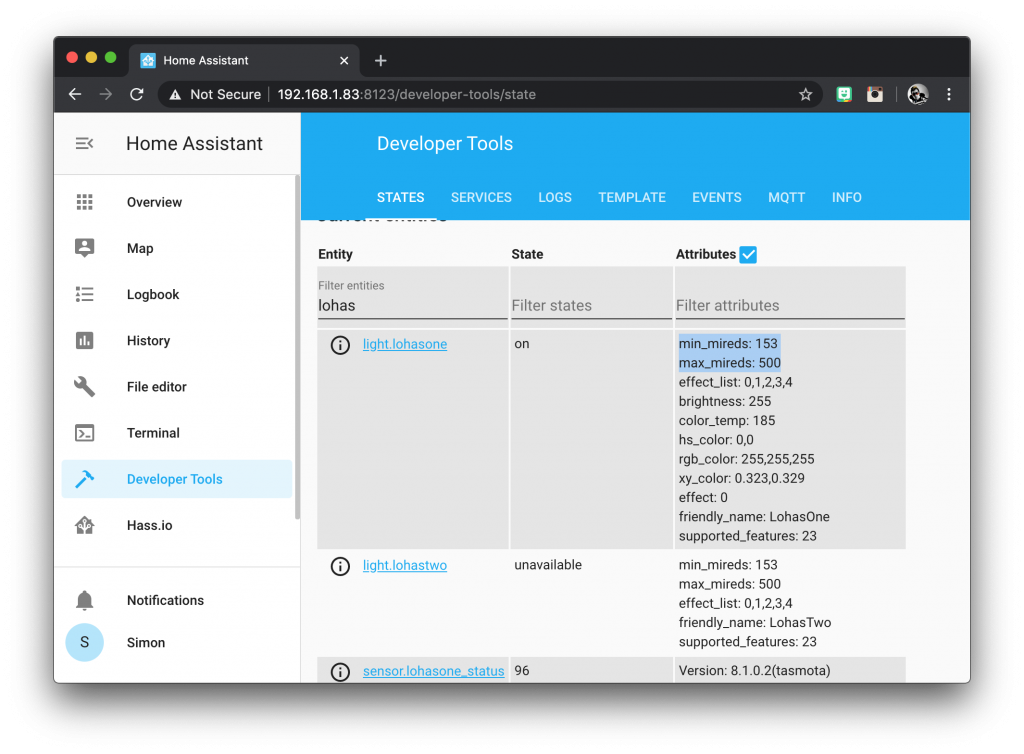Switch to the EVENTS tab
Screen dimensions: 1024x754
(x=717, y=197)
